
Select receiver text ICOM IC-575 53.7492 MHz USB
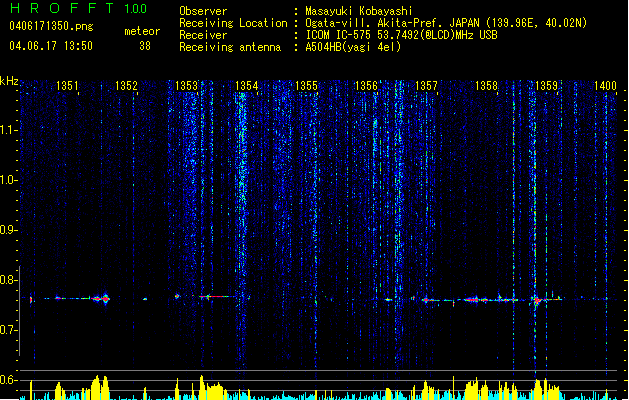pyautogui.click(x=401, y=35)
